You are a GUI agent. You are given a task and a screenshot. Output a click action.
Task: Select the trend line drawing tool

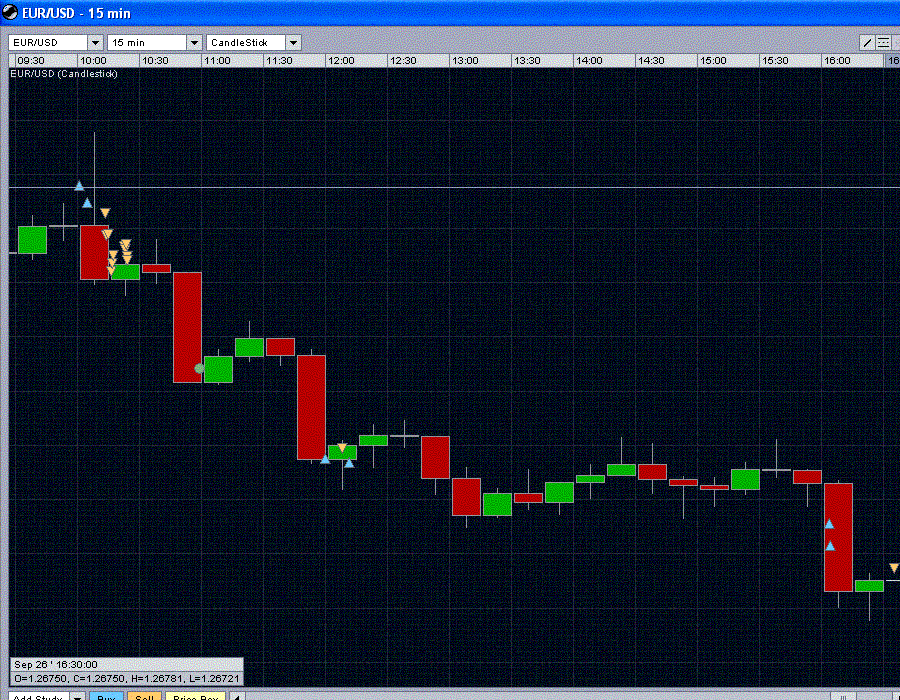coord(867,43)
